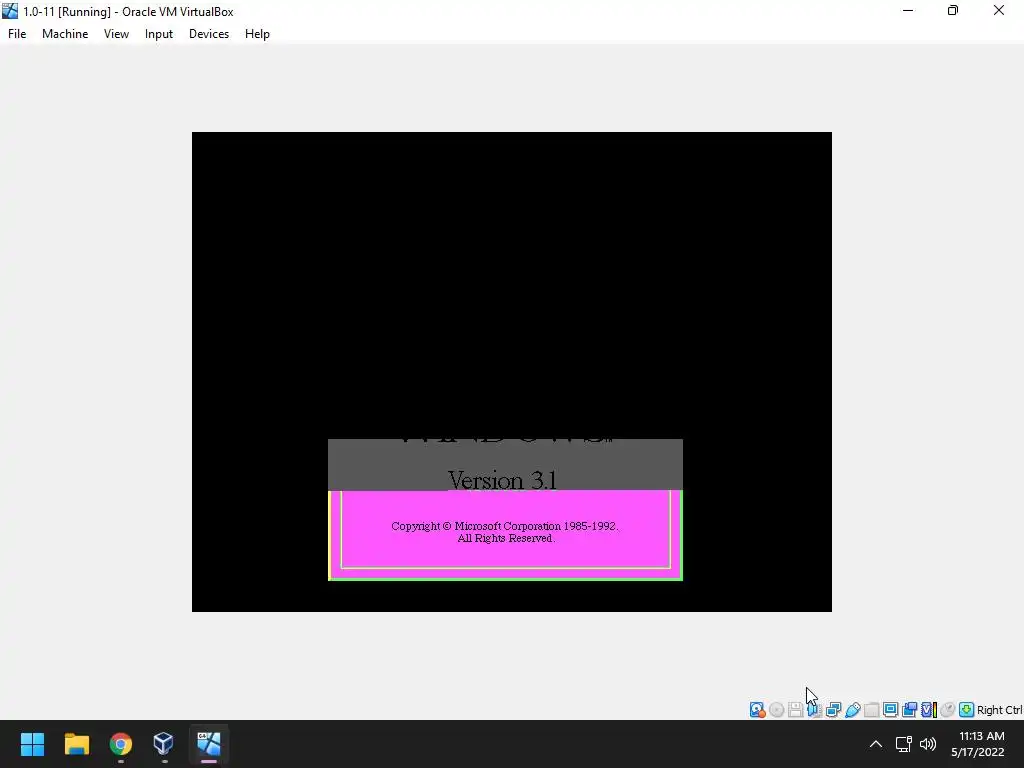Open the View menu
This screenshot has width=1024, height=768.
(x=116, y=34)
